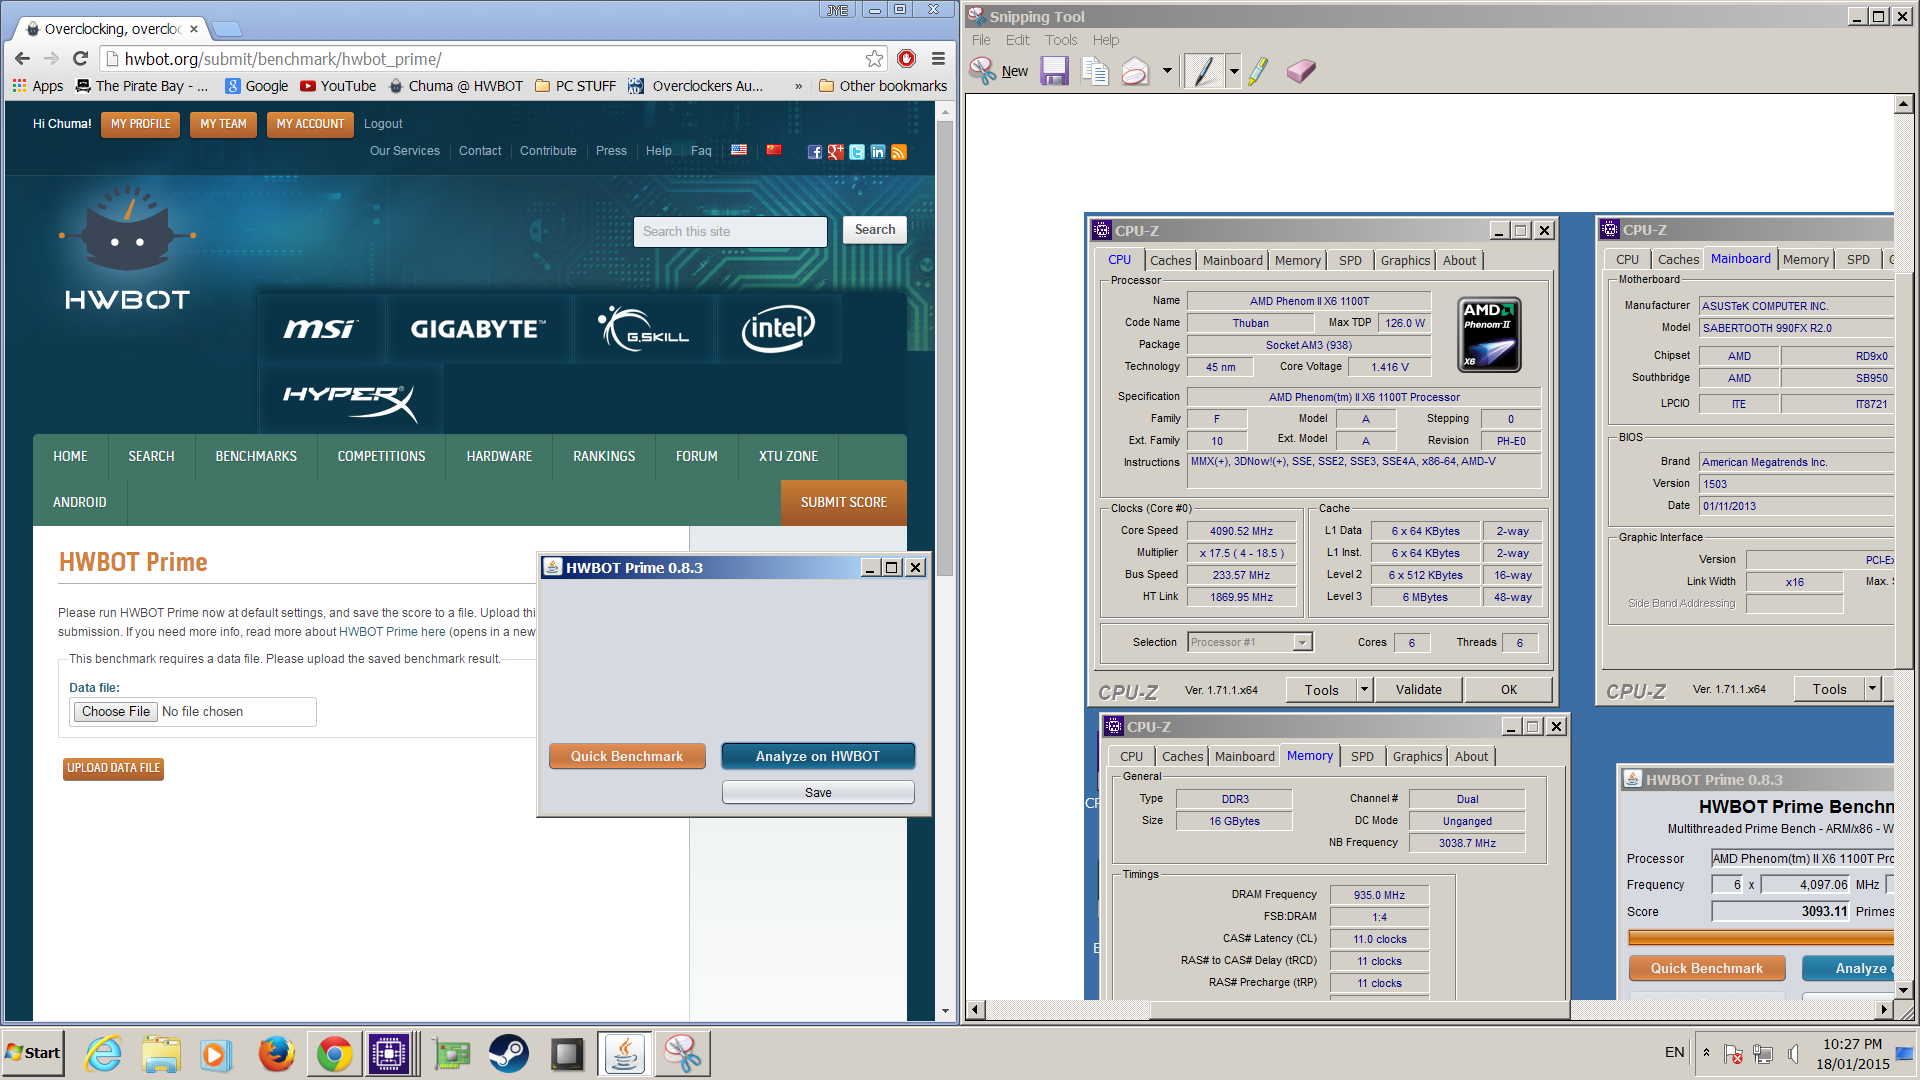
Task: Select the pink Eraser tool
Action: pos(1300,71)
